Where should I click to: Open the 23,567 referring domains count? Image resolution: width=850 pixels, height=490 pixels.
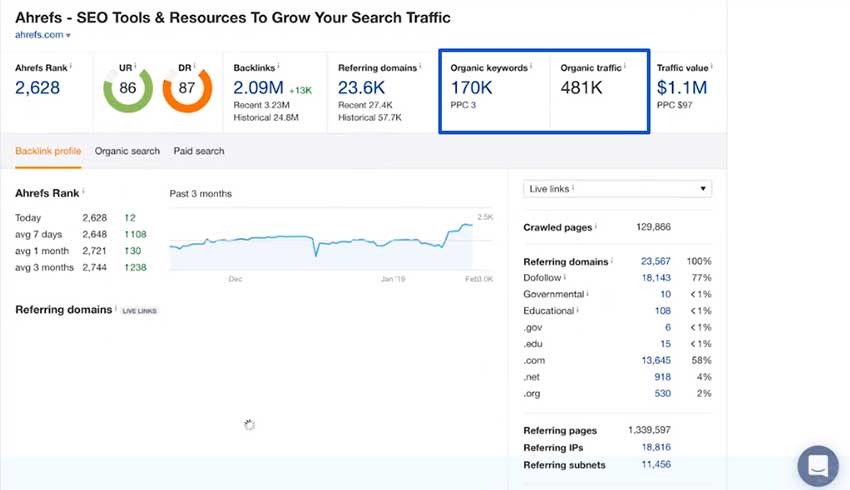point(656,261)
